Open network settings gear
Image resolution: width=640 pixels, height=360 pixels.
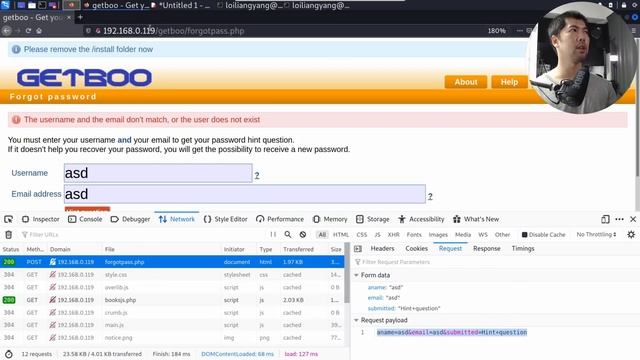631,234
